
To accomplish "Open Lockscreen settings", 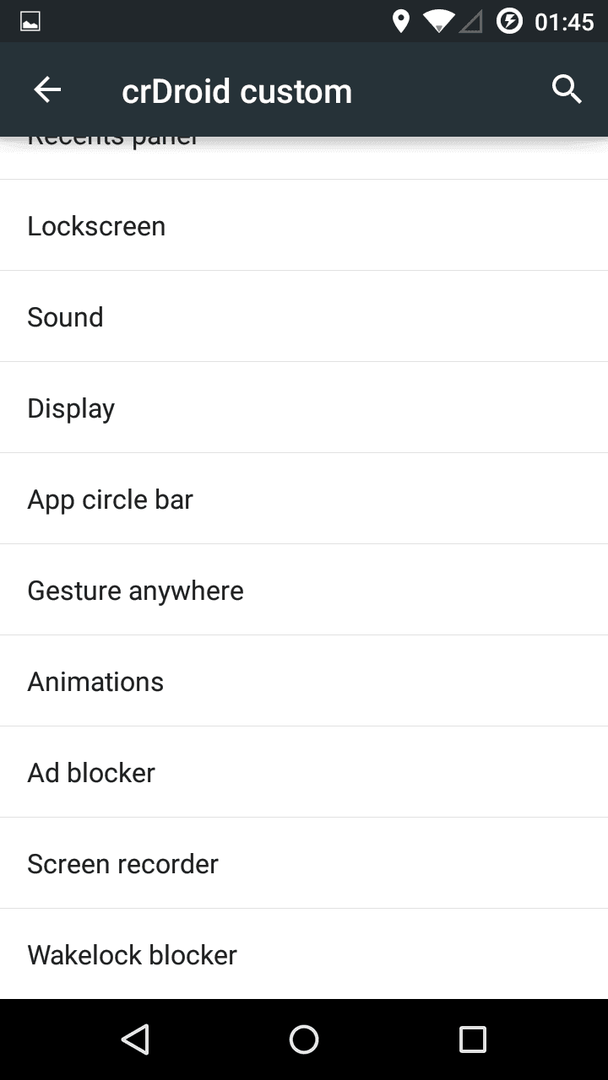I will coord(304,226).
